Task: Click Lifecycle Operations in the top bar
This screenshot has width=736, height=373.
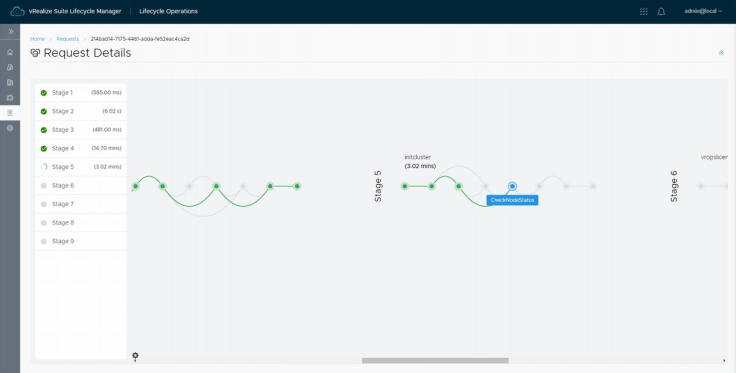Action: pyautogui.click(x=169, y=11)
